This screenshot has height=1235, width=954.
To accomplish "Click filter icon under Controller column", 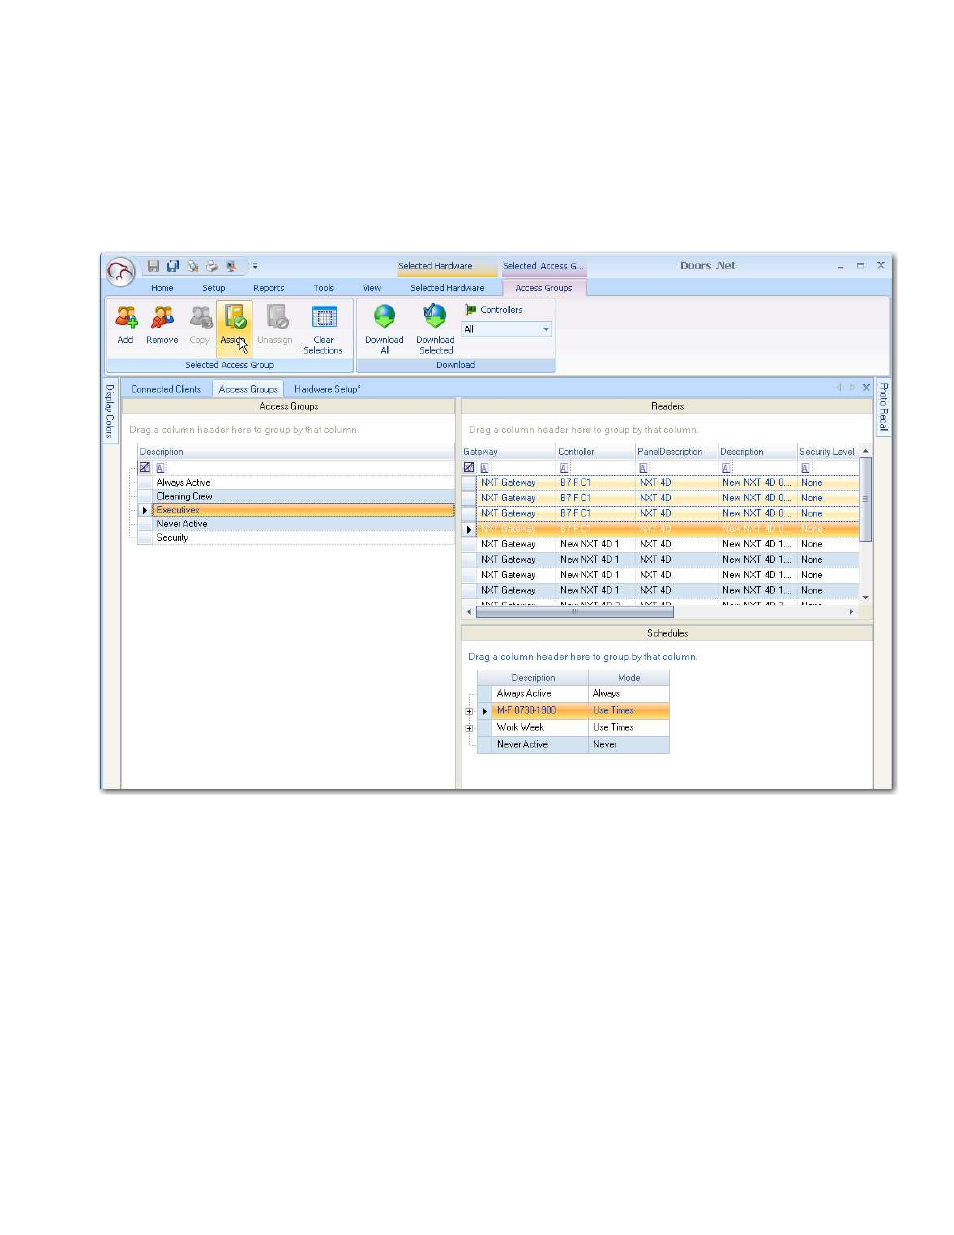I will tap(564, 468).
